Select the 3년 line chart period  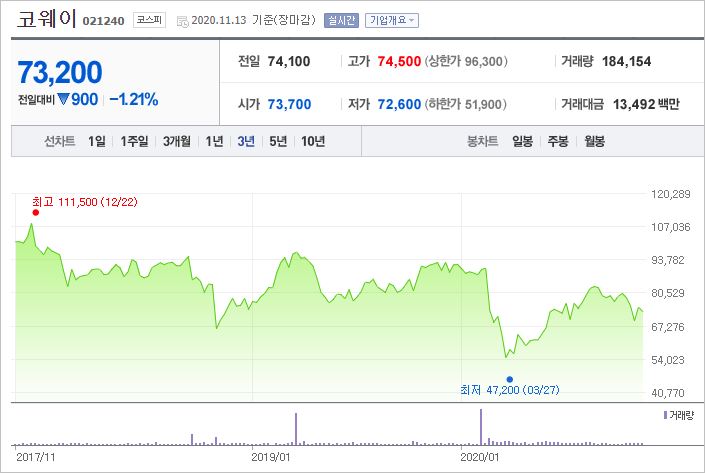246,141
